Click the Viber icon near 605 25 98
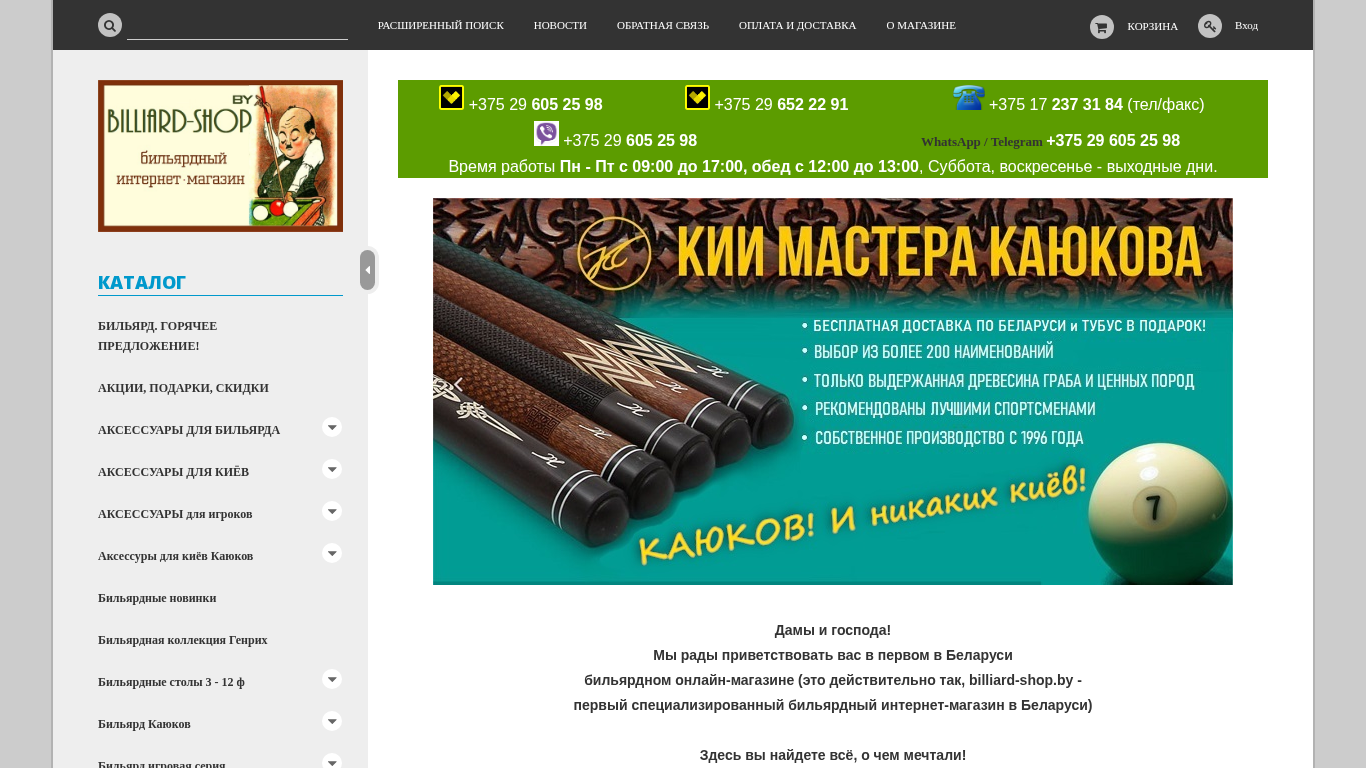 click(x=546, y=134)
